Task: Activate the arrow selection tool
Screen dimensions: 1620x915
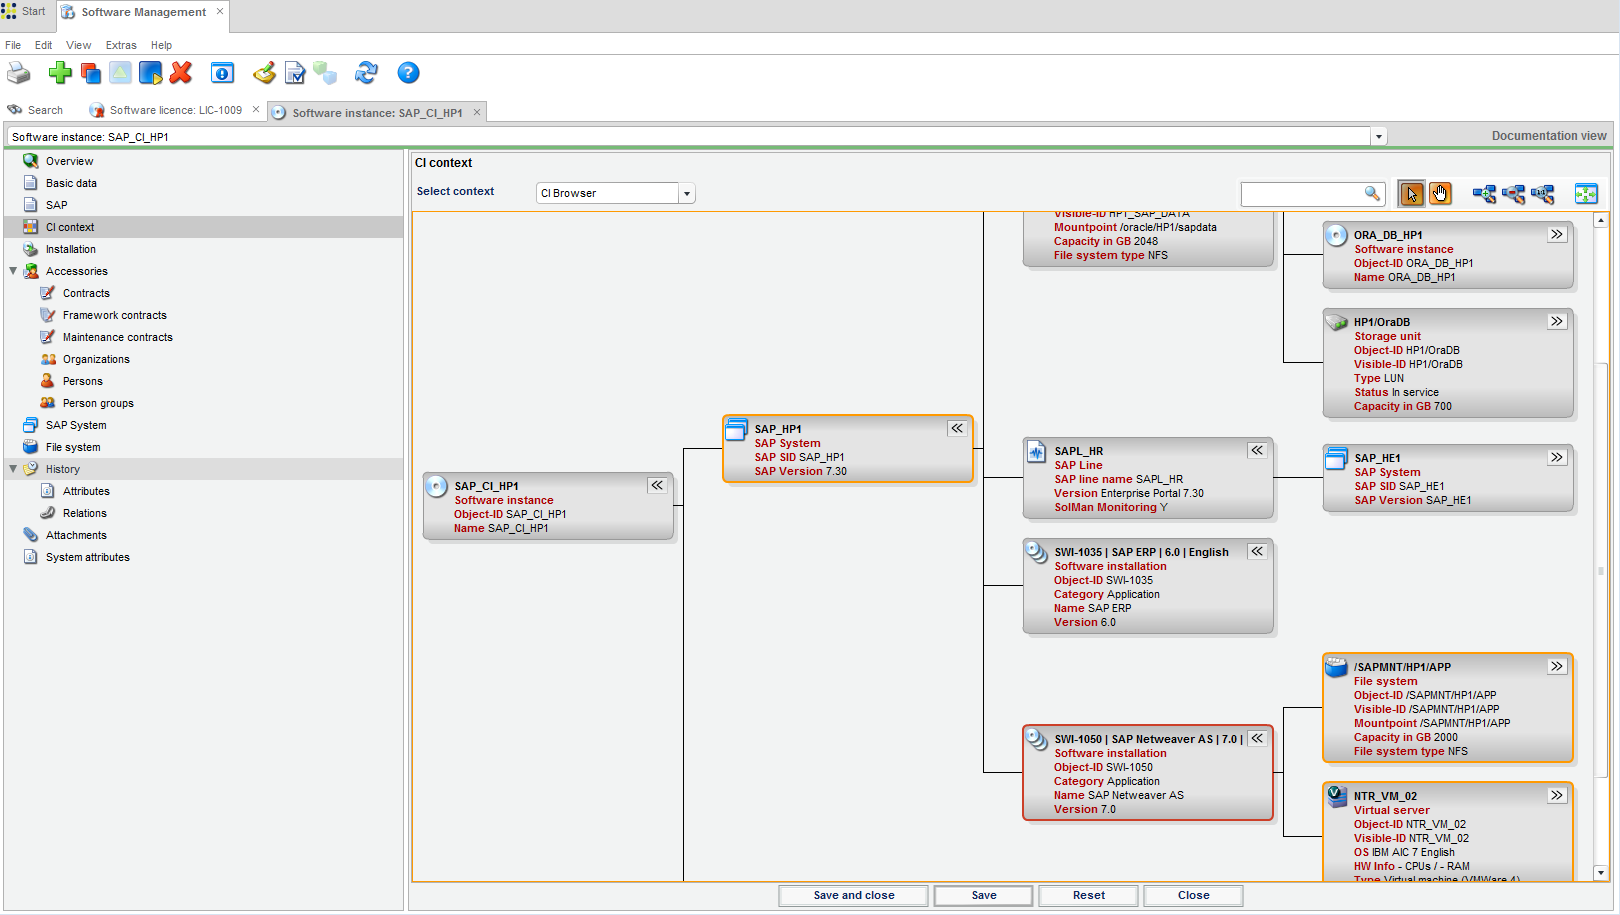Action: (1411, 194)
